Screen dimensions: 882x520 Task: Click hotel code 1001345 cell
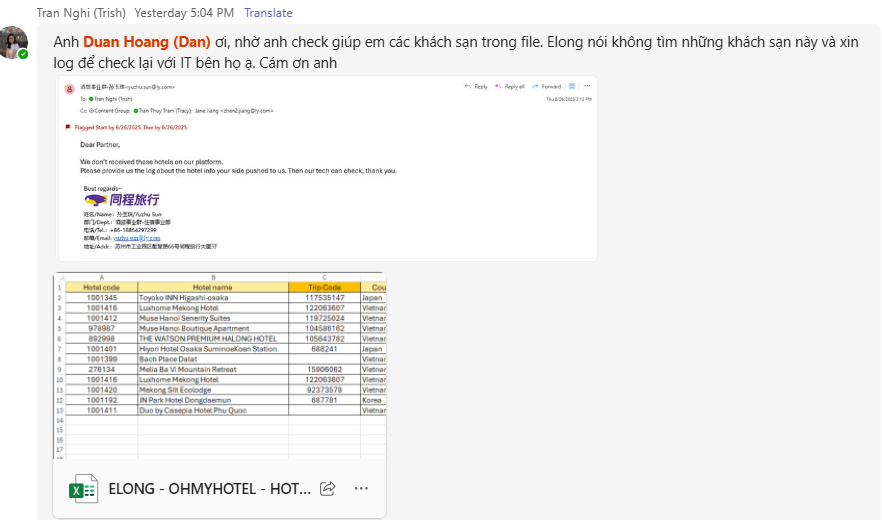[x=101, y=298]
